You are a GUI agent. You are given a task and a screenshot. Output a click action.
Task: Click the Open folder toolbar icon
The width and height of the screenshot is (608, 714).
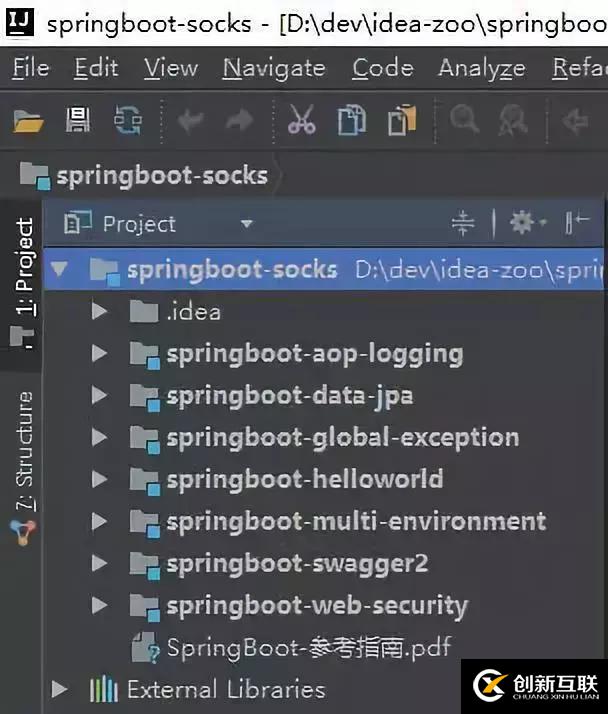point(28,121)
